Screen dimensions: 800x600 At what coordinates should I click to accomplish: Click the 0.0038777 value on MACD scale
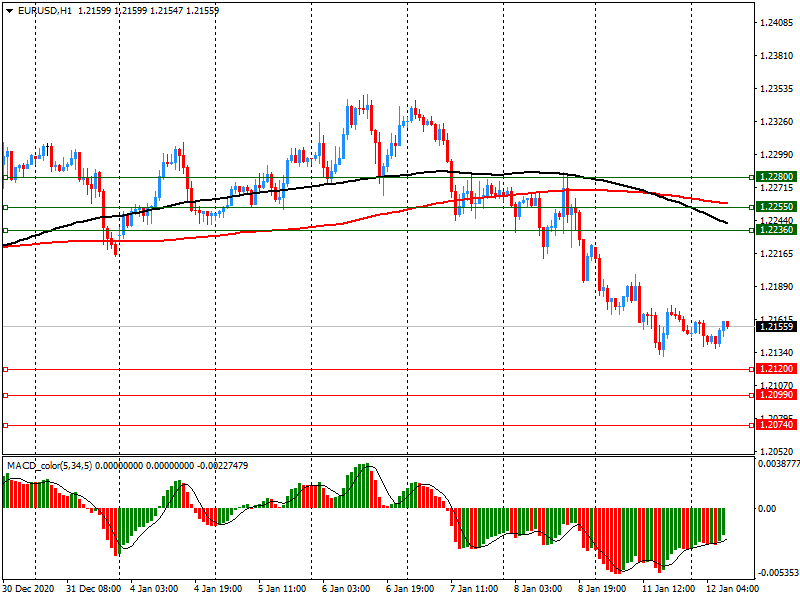(776, 464)
